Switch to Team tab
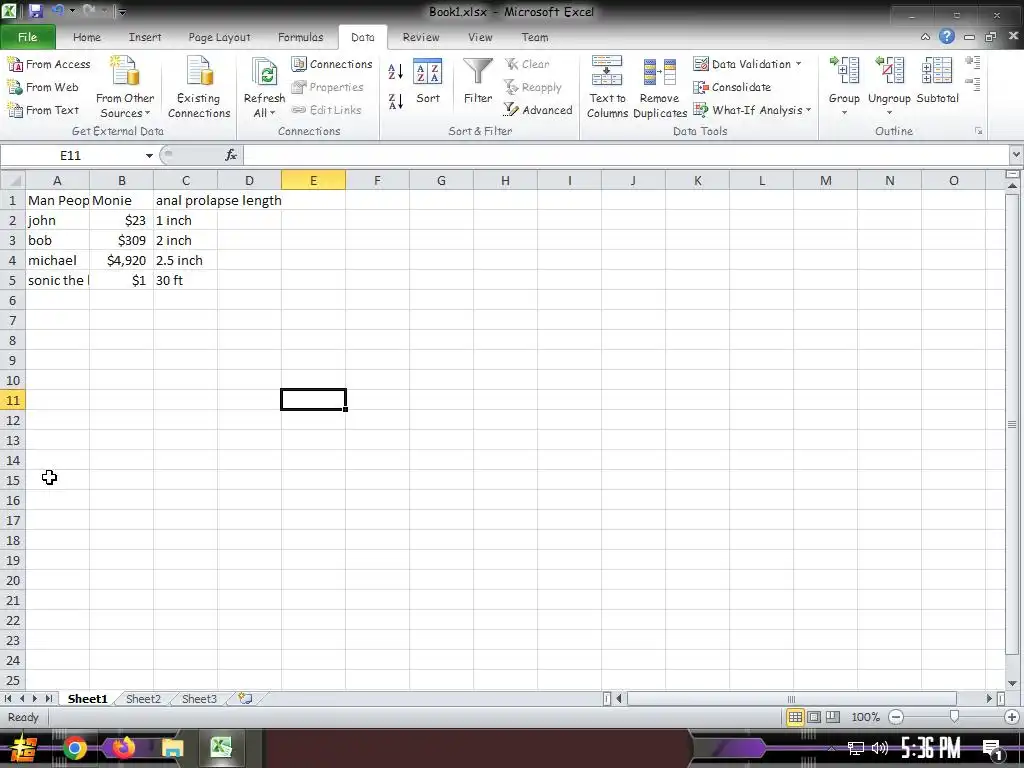The height and width of the screenshot is (768, 1024). coord(535,37)
